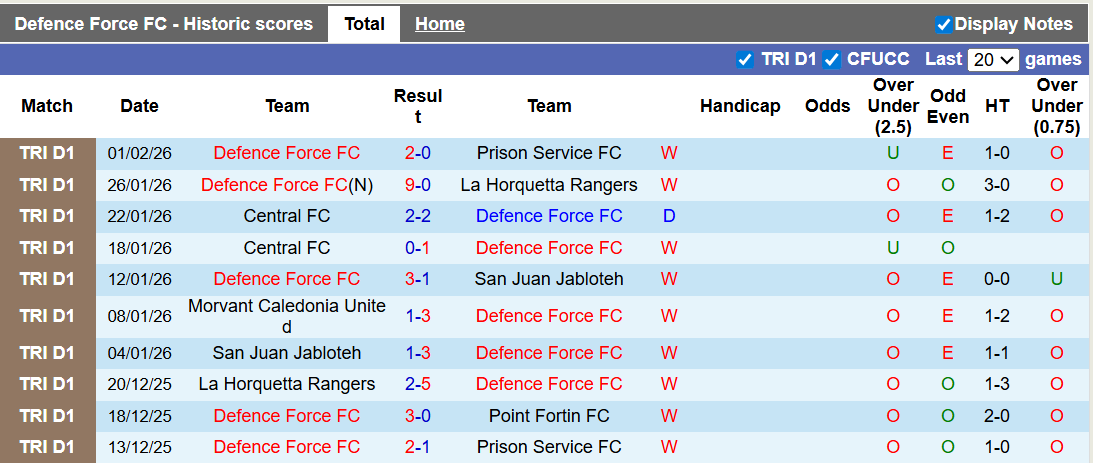Open the Last 20 games dropdown
This screenshot has height=463, width=1093.
992,59
